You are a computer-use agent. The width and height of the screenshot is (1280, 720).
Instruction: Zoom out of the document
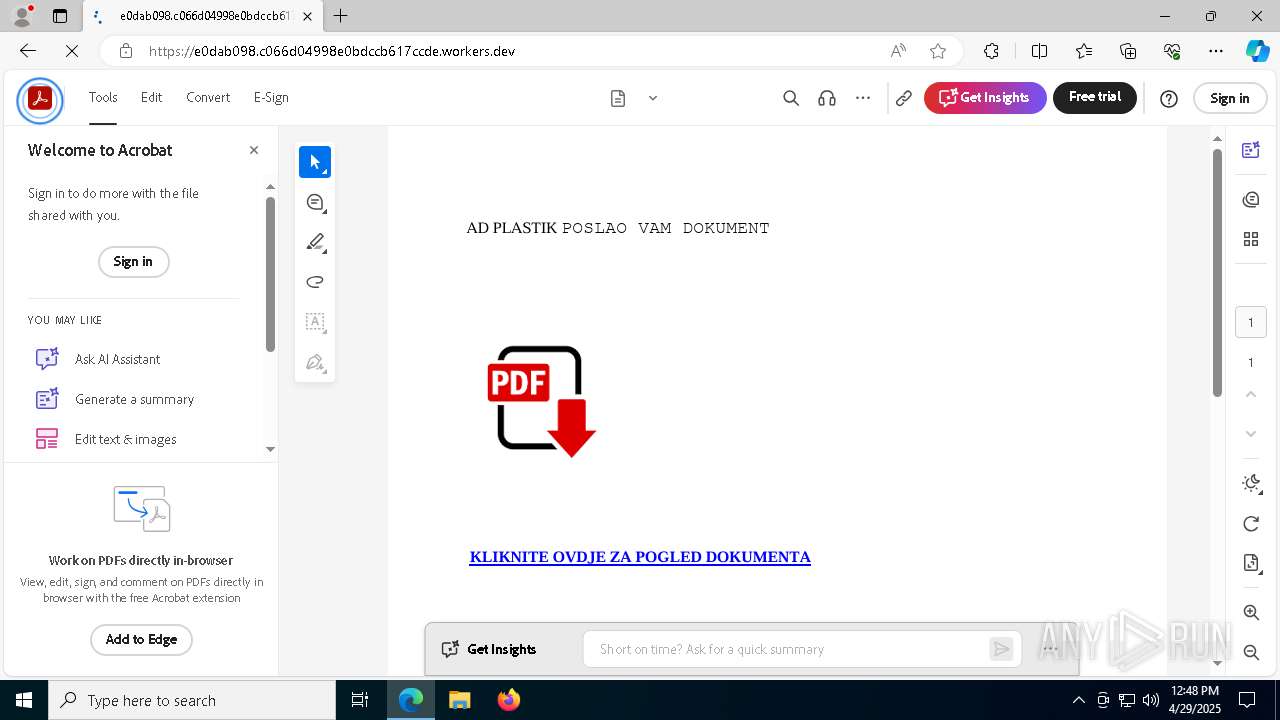tap(1251, 652)
